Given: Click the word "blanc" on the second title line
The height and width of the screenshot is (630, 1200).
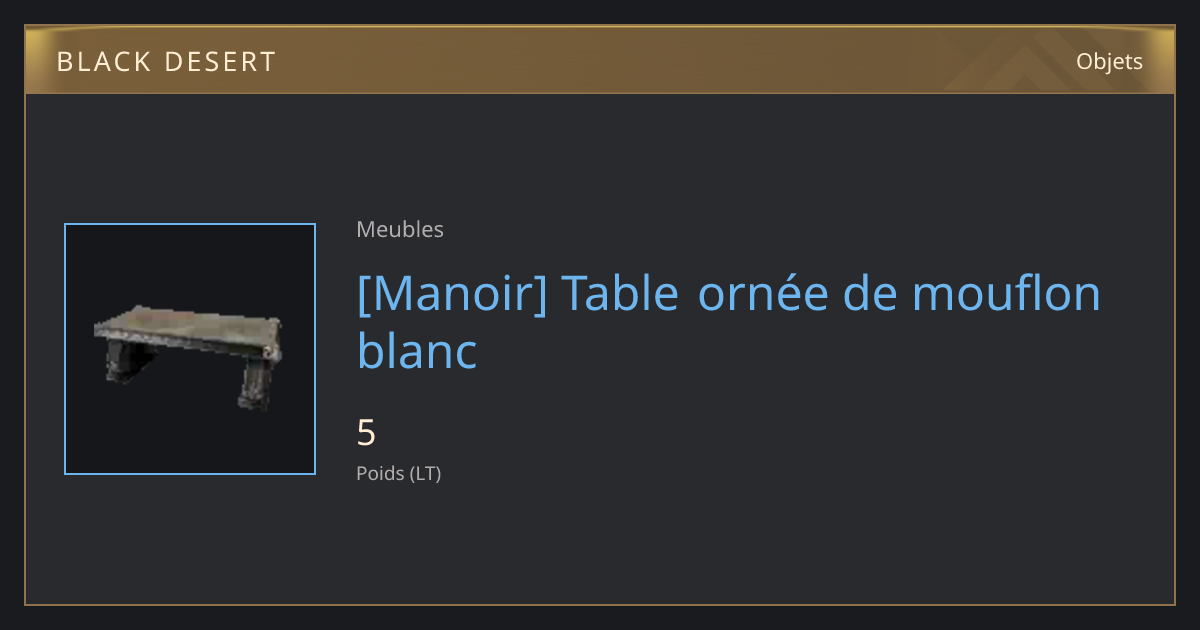Looking at the screenshot, I should (417, 350).
